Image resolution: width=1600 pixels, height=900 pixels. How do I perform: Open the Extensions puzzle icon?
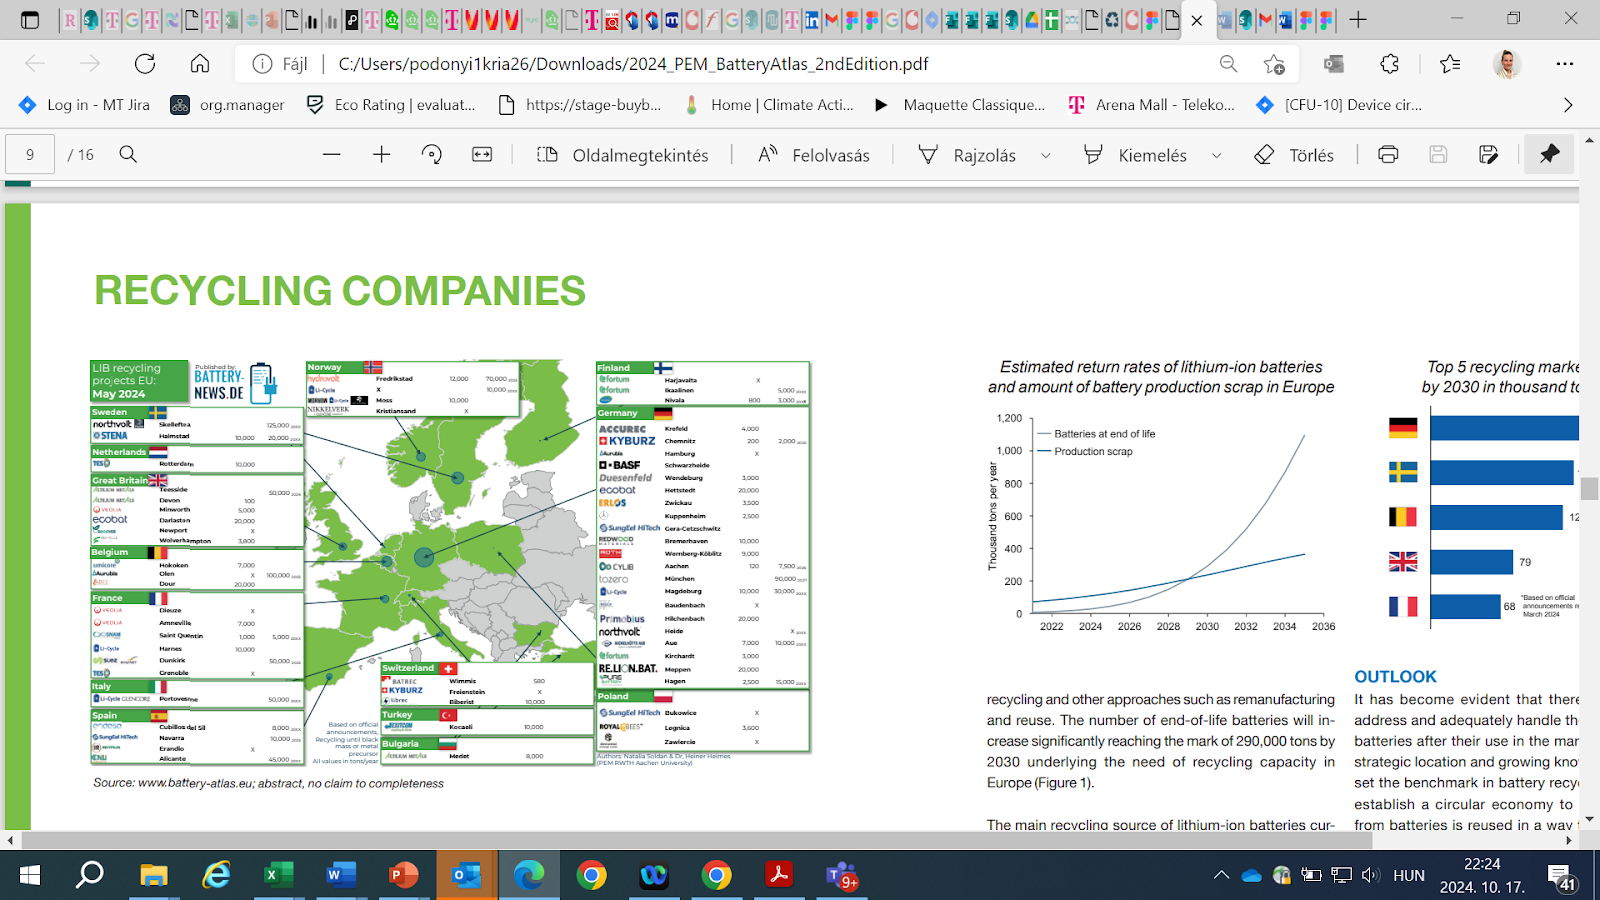pos(1390,64)
